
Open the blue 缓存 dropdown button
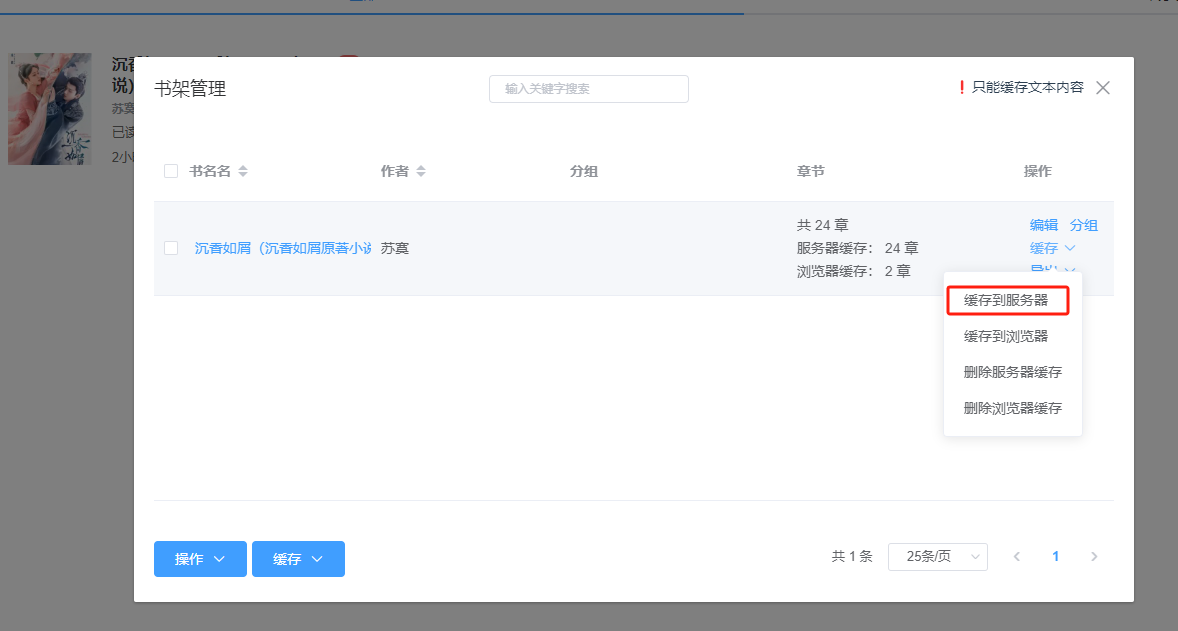[x=298, y=559]
